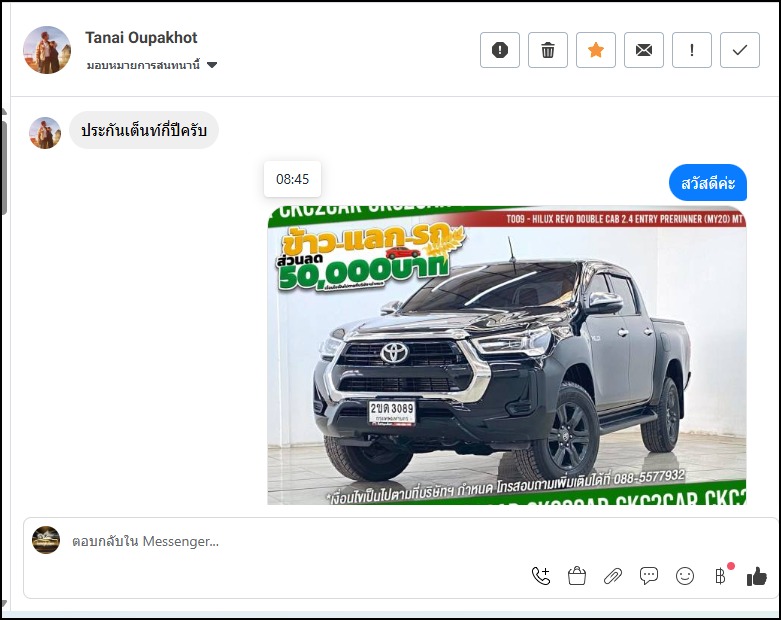Mark conversation done with the checkmark button
Viewport: 781px width, 620px height.
(740, 50)
